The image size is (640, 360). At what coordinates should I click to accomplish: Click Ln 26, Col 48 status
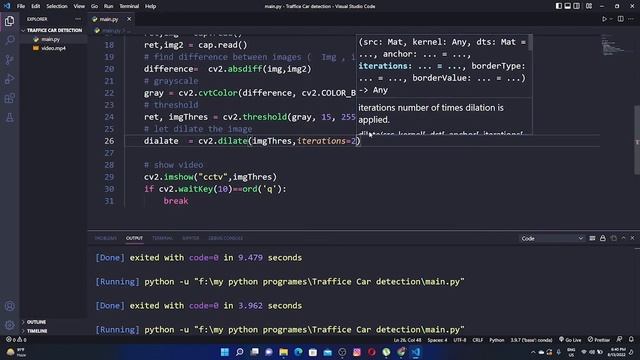tap(407, 340)
